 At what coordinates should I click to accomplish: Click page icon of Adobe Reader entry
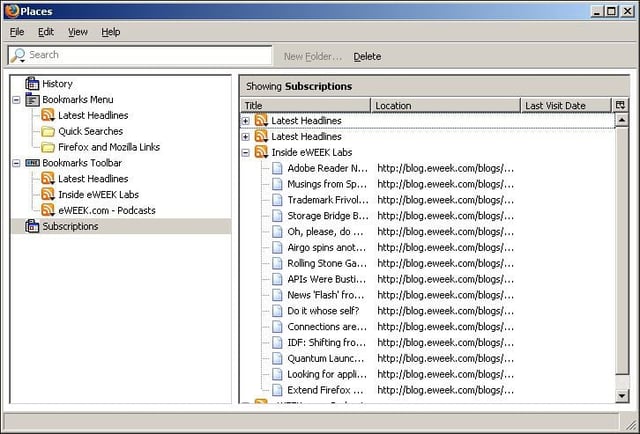277,168
